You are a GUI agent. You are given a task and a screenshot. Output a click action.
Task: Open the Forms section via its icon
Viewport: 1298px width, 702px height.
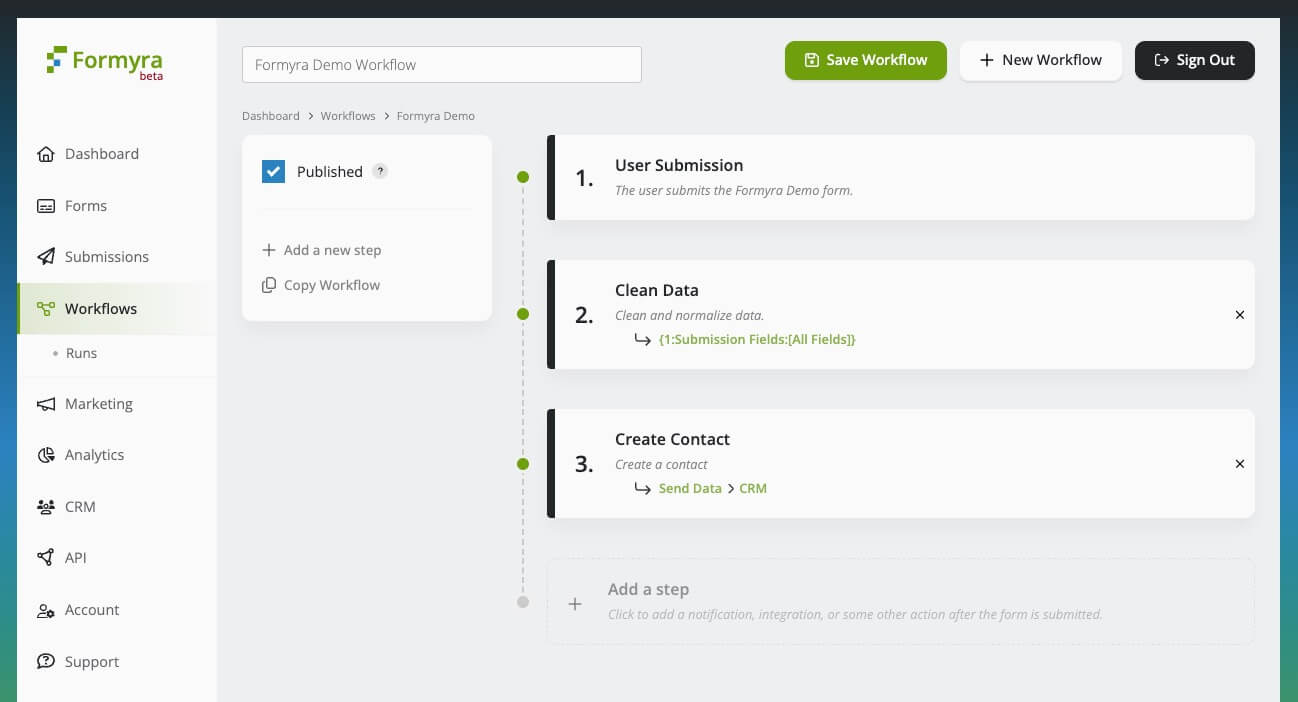pos(46,206)
